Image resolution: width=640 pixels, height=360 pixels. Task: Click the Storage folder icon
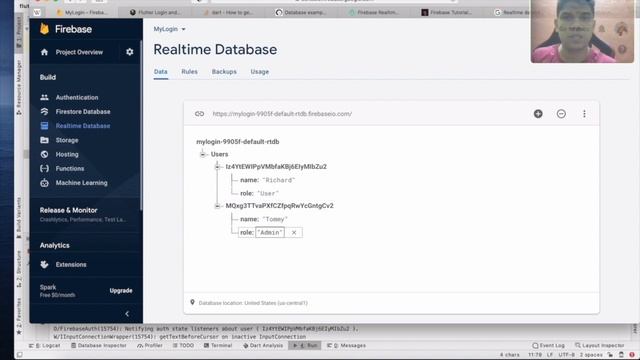tap(44, 140)
